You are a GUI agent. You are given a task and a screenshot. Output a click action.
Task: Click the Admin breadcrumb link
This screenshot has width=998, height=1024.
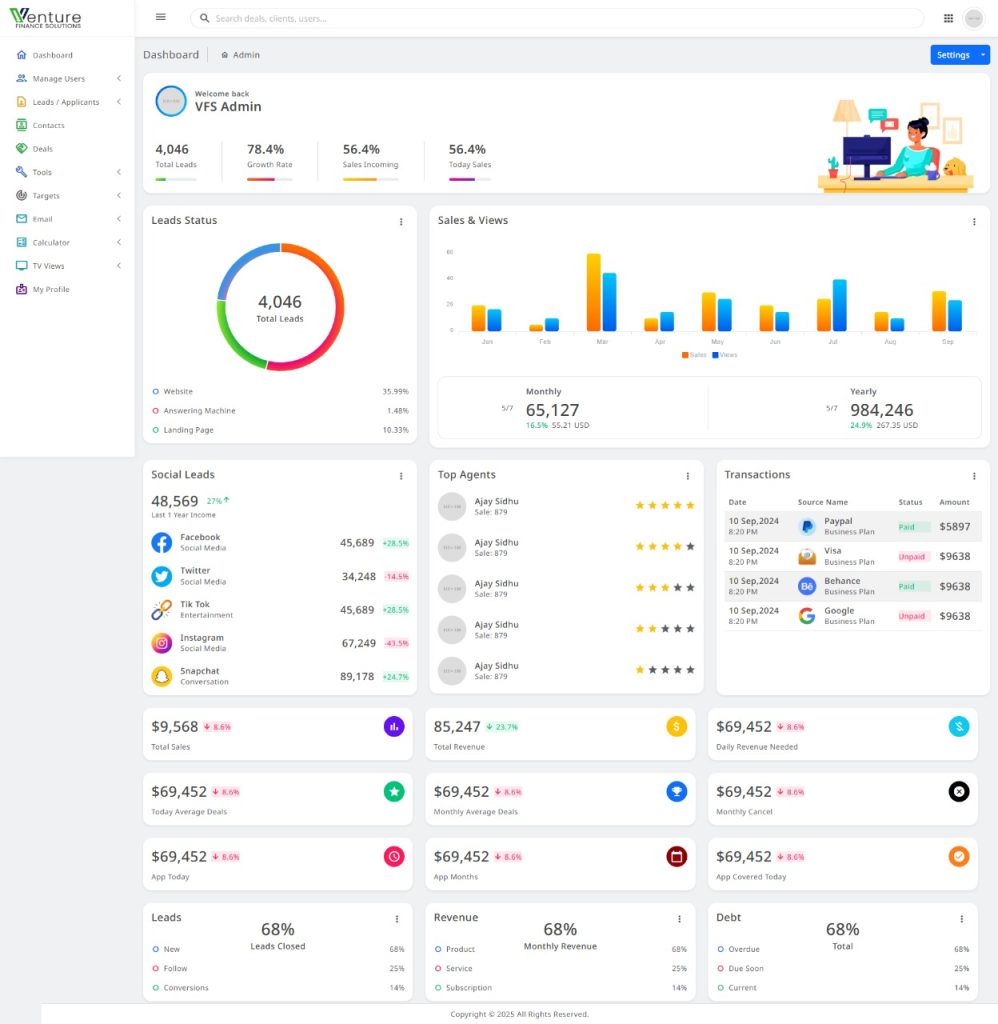click(245, 55)
